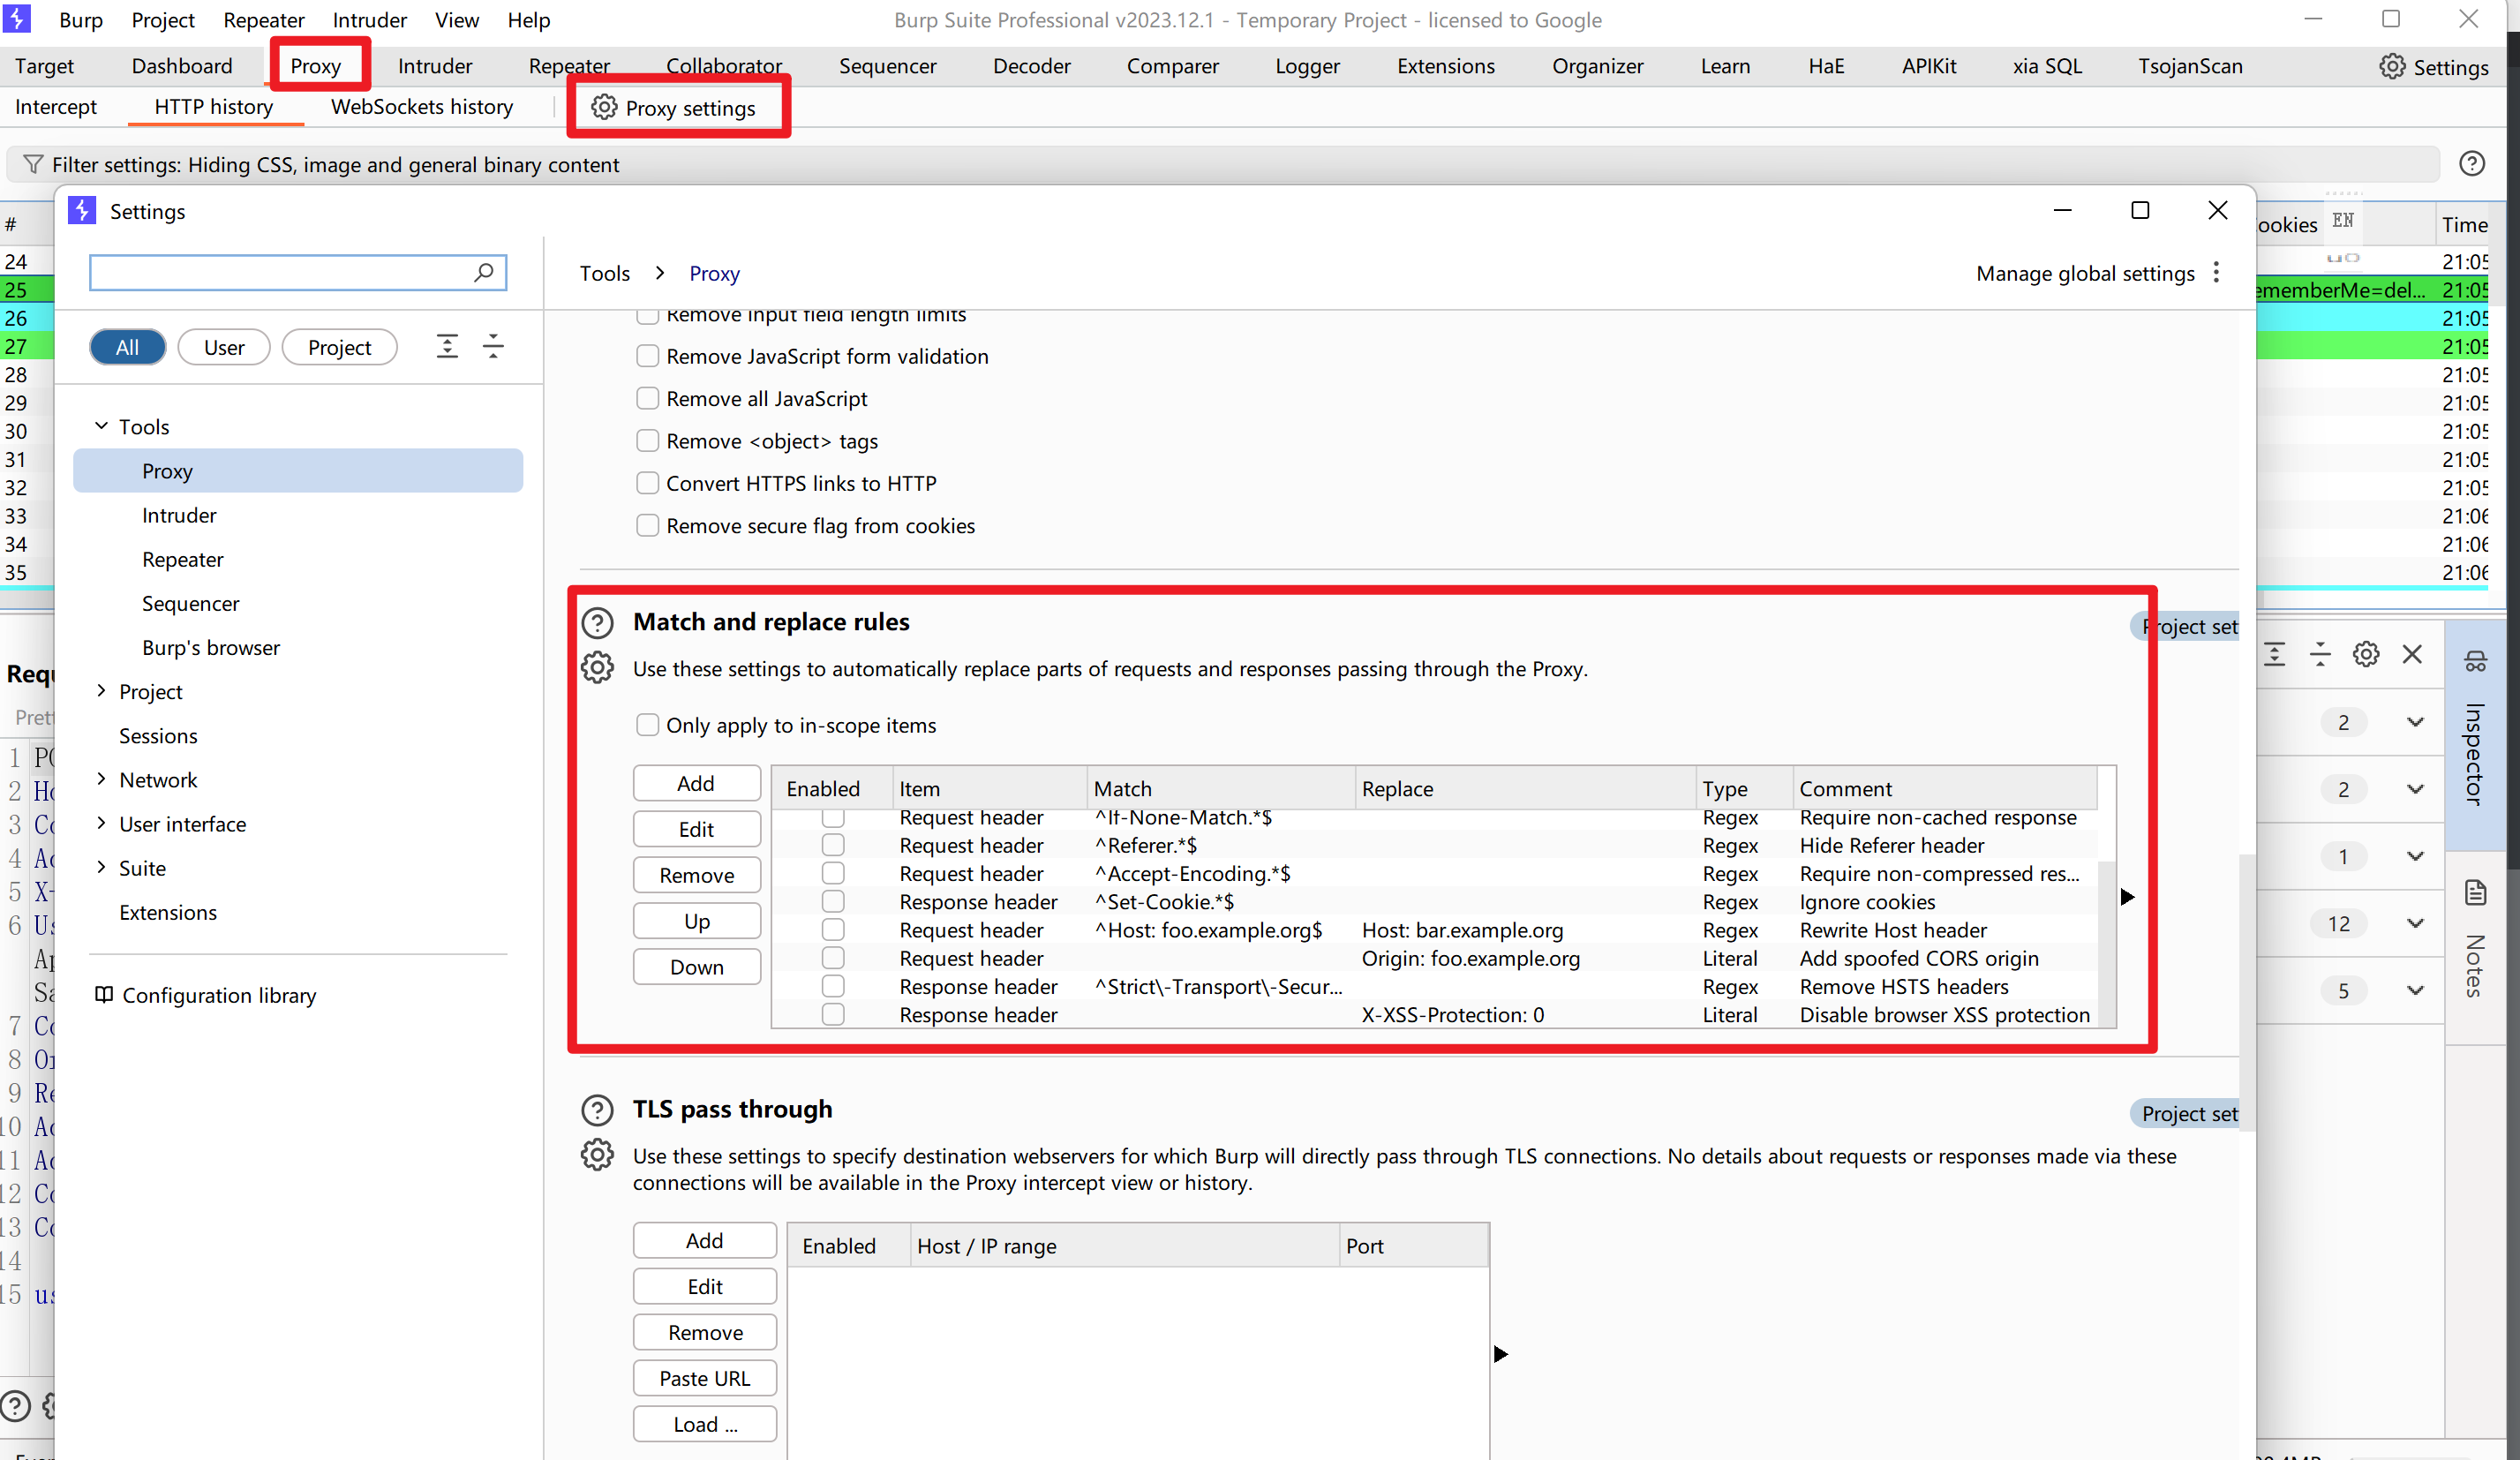2520x1460 pixels.
Task: Click the Inspector collapse-all icon
Action: 2321,654
